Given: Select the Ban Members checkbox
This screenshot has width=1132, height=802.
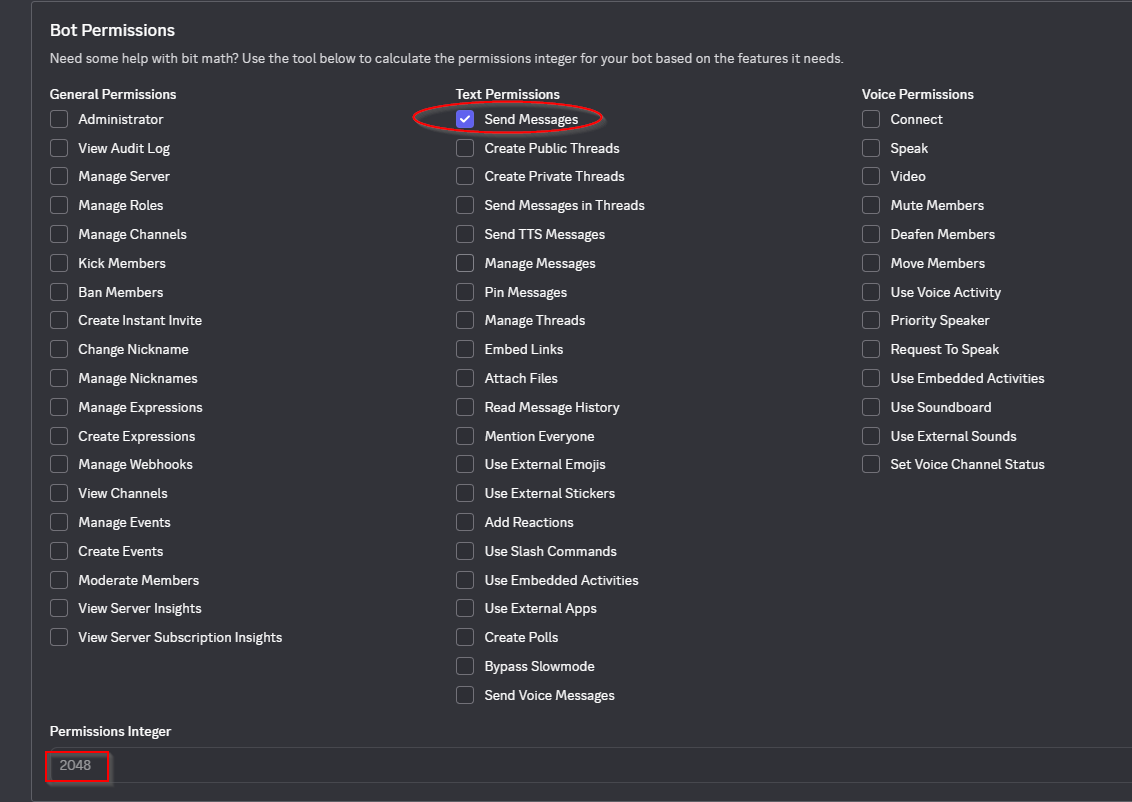Looking at the screenshot, I should point(59,292).
